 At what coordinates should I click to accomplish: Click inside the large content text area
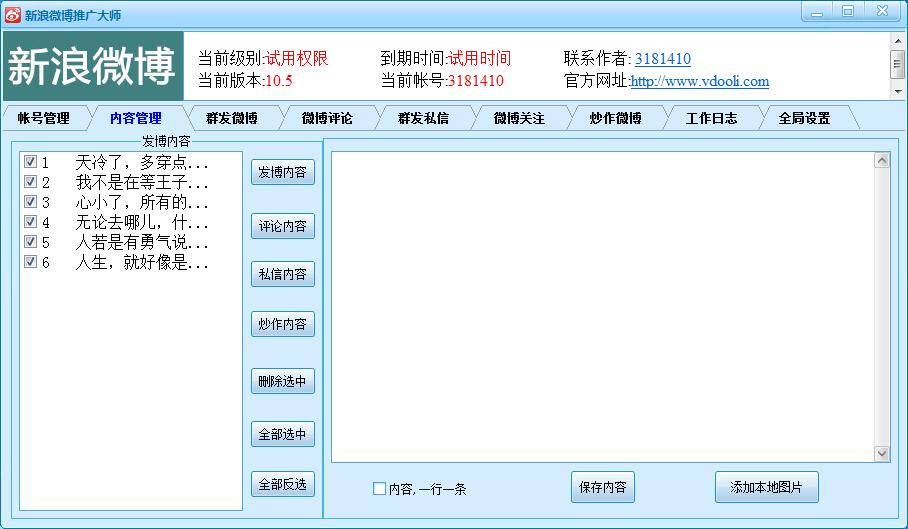(602, 307)
